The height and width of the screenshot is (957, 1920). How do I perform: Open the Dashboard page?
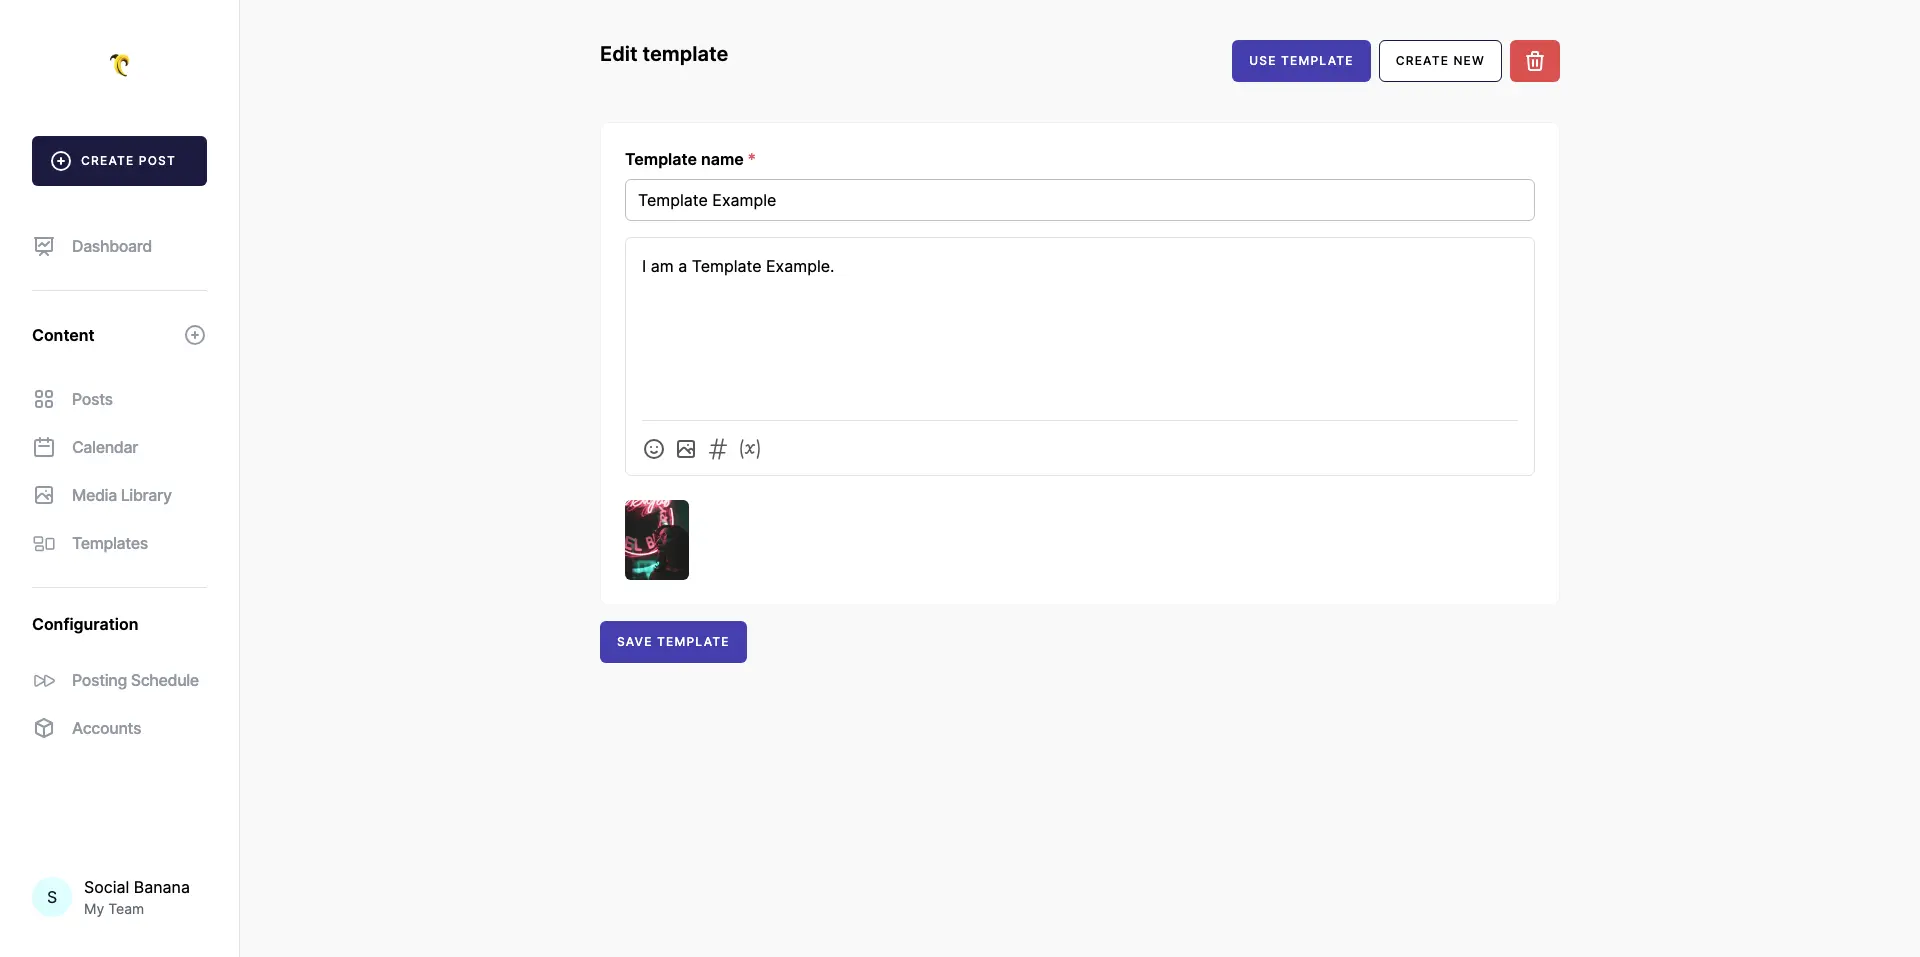click(x=111, y=246)
